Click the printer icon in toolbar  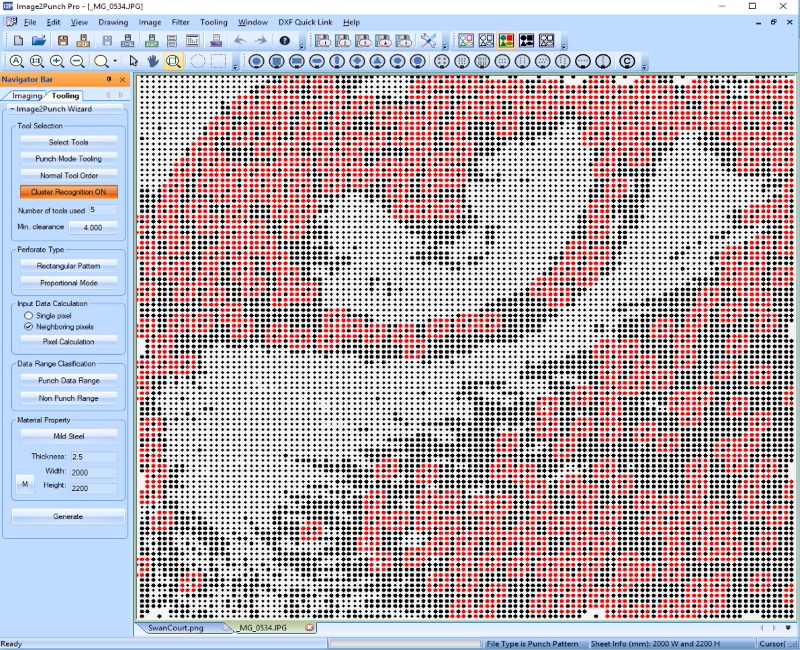216,41
